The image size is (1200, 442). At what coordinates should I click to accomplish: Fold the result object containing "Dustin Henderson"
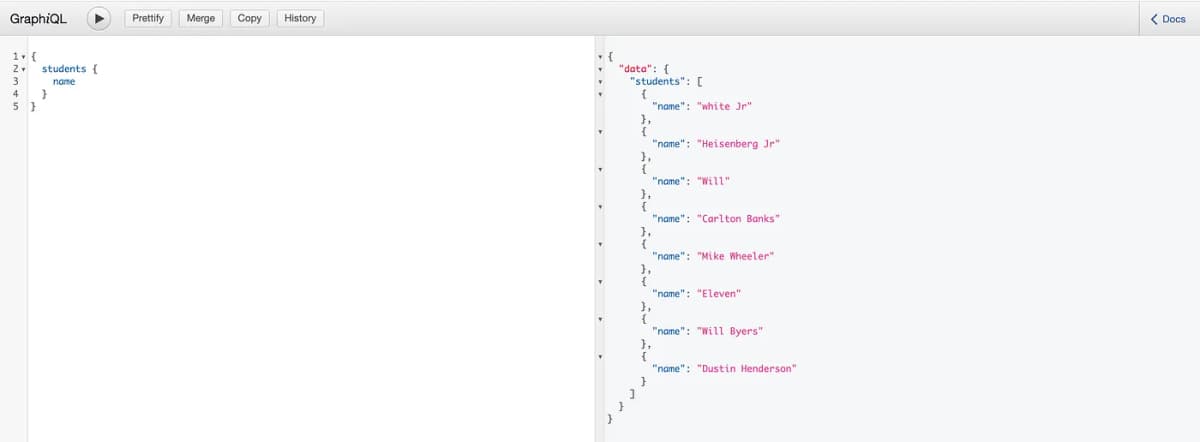[x=600, y=356]
